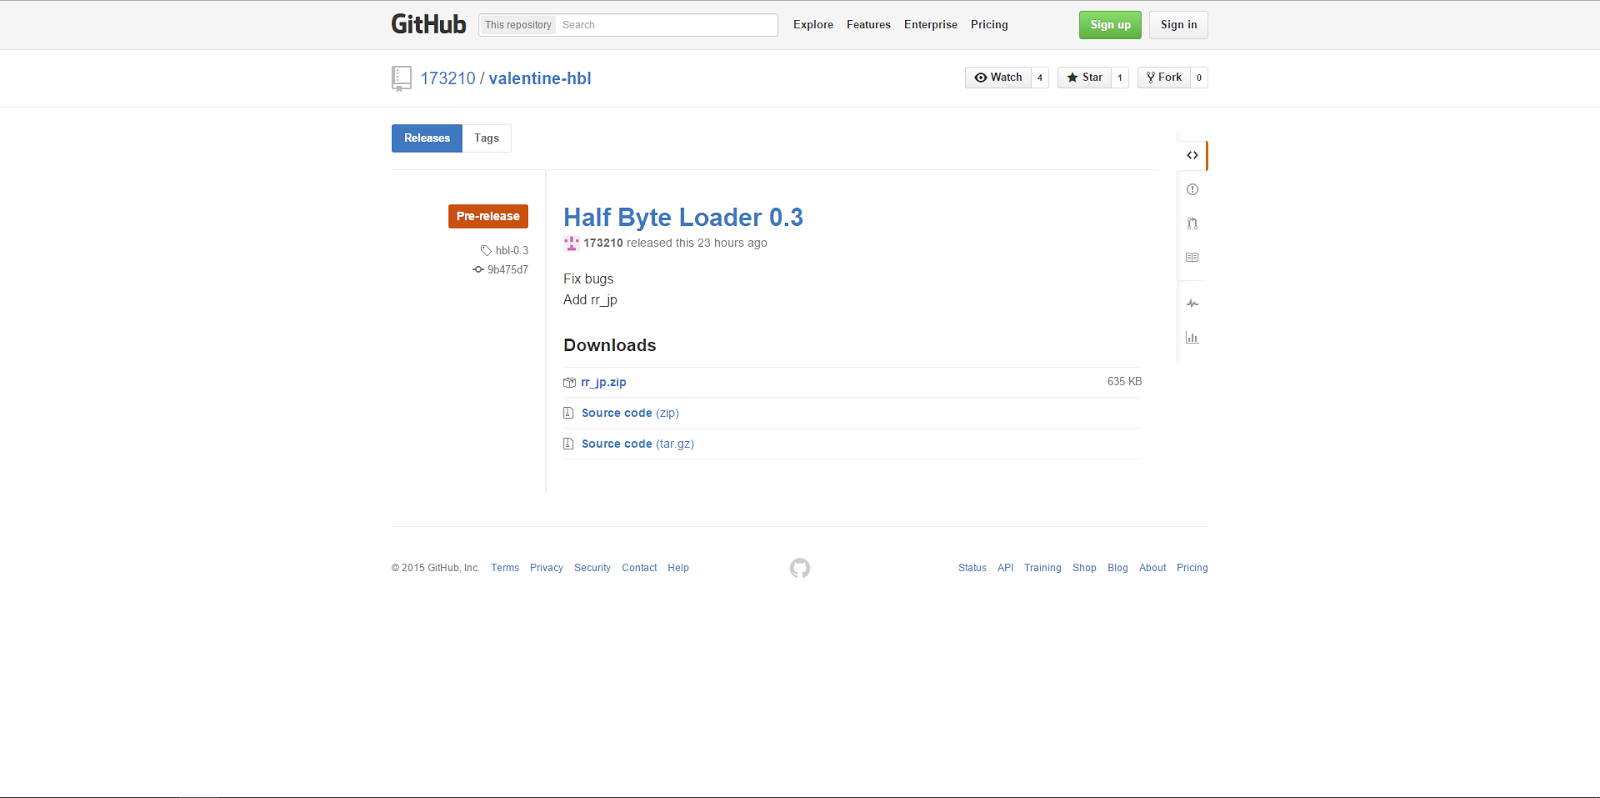Click the file icon beside Source code (zip)
The image size is (1600, 798).
[x=568, y=413]
